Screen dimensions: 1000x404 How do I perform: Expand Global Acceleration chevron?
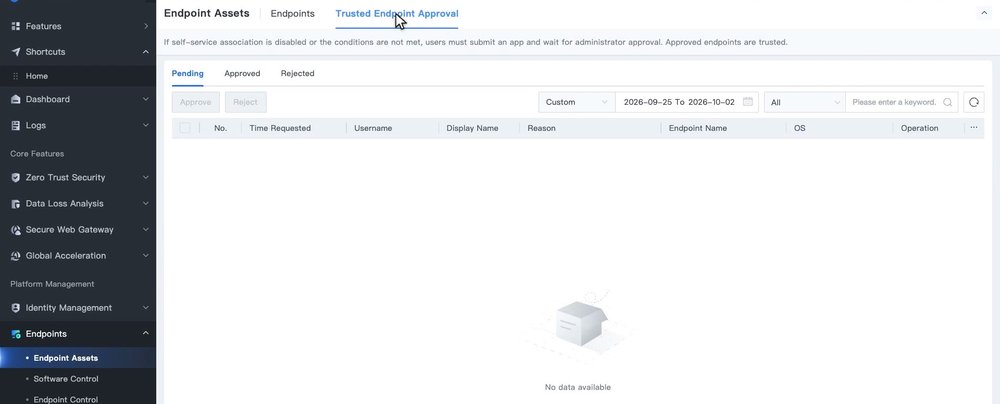pos(145,256)
